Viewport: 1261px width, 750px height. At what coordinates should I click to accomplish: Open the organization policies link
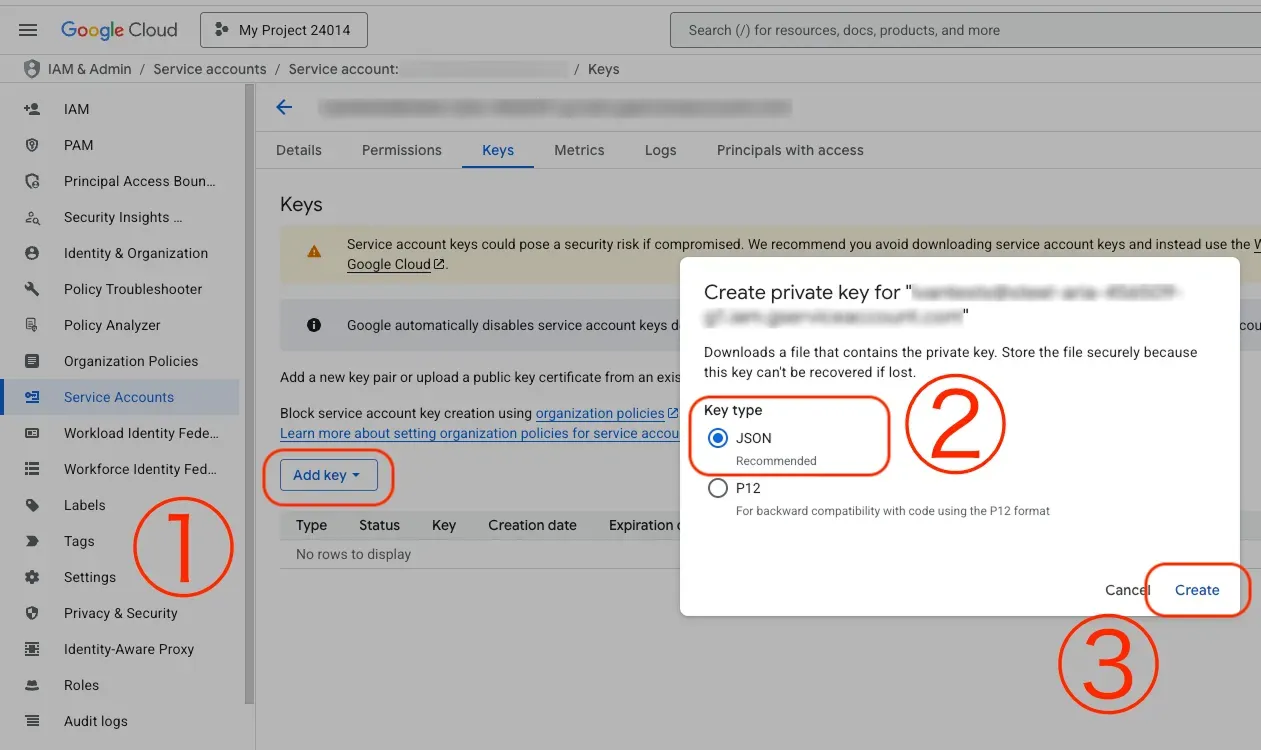click(600, 413)
